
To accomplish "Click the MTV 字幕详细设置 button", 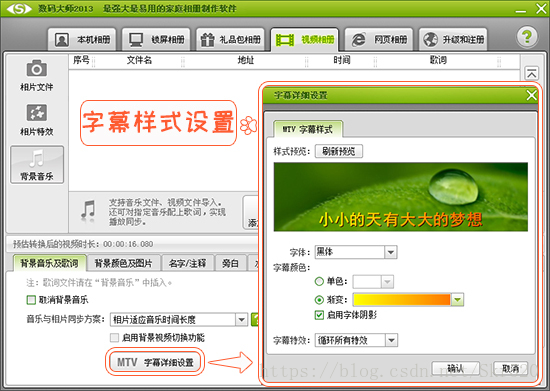I will click(155, 362).
